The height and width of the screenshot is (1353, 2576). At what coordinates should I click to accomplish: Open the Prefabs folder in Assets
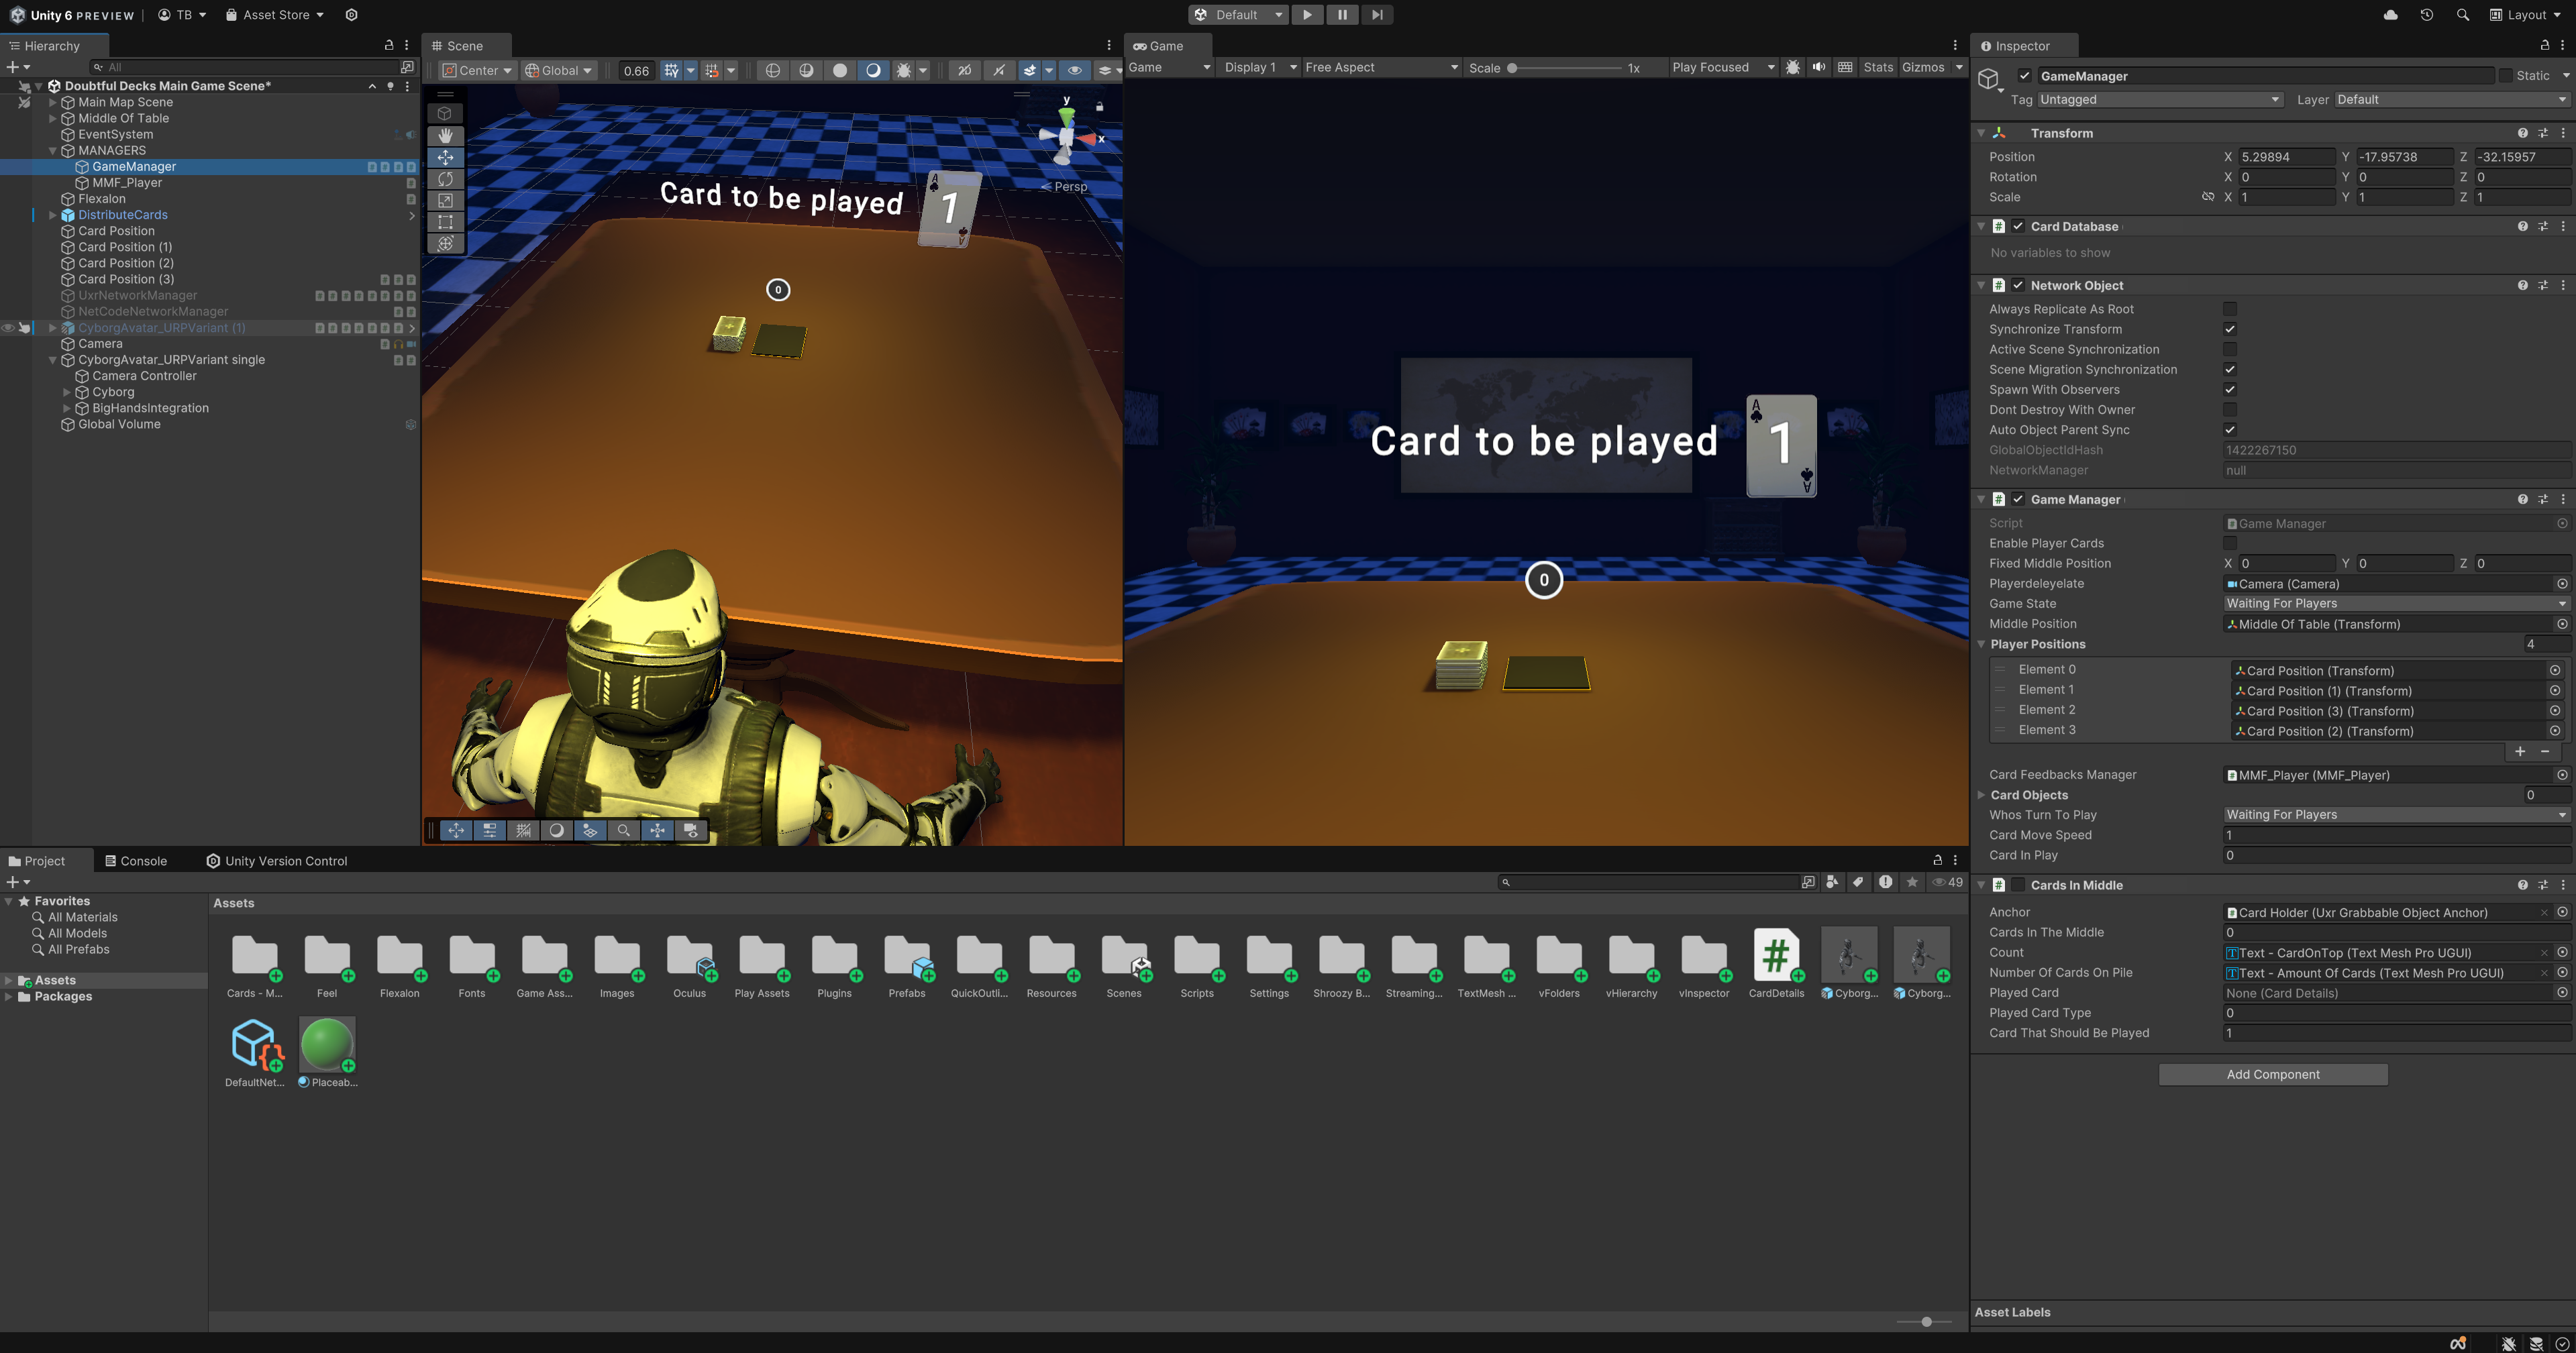click(x=907, y=962)
